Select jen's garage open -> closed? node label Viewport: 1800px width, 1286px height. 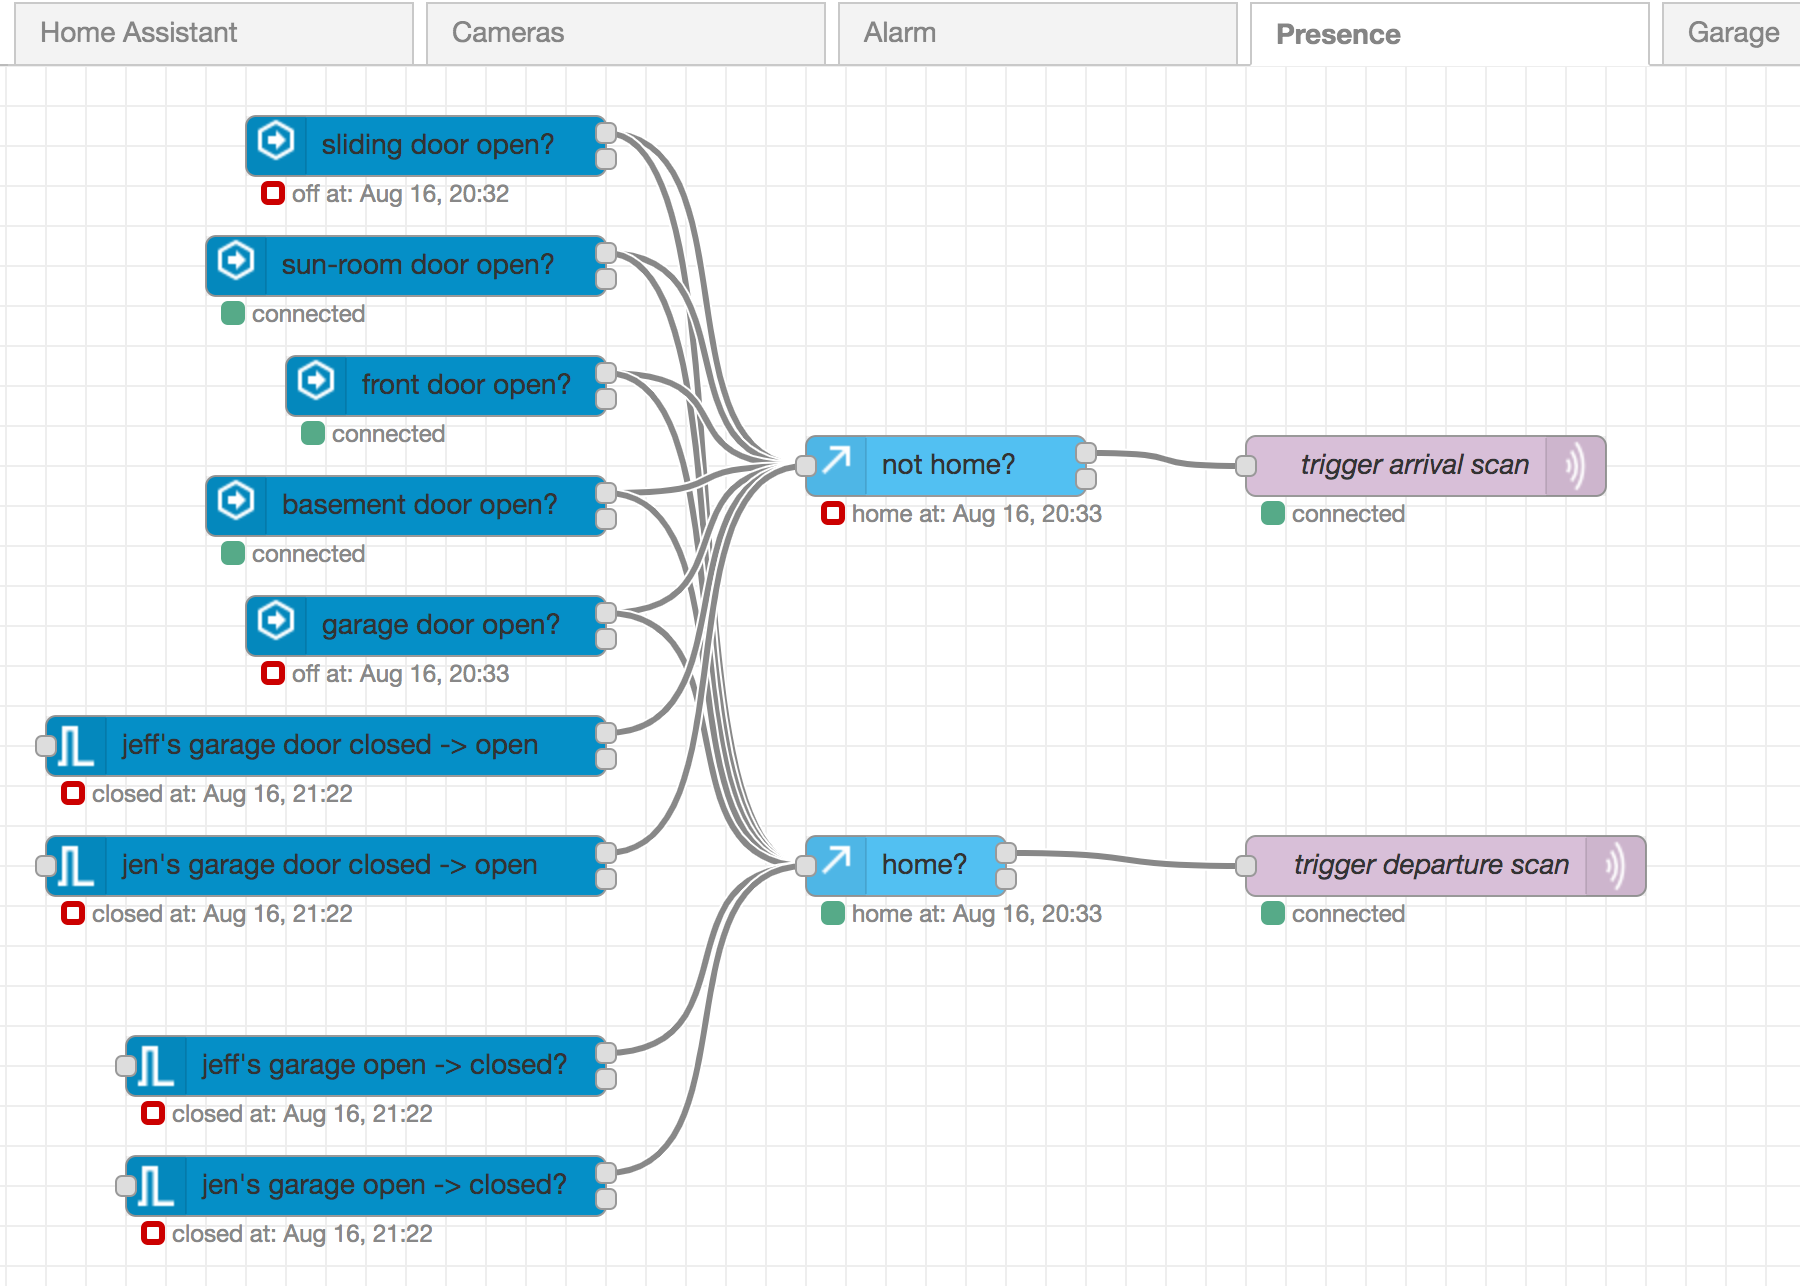click(x=384, y=1185)
